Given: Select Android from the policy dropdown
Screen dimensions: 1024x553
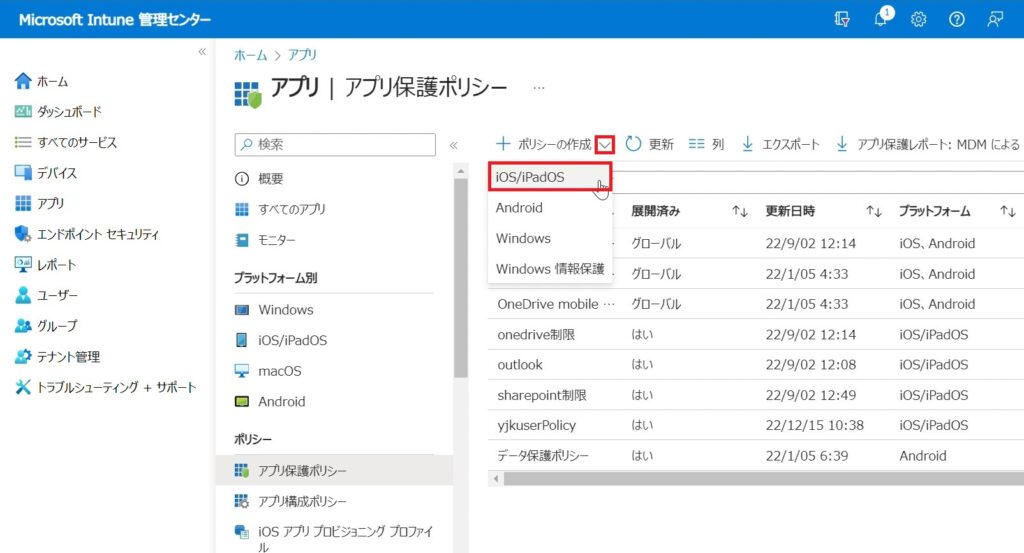Looking at the screenshot, I should click(x=550, y=208).
